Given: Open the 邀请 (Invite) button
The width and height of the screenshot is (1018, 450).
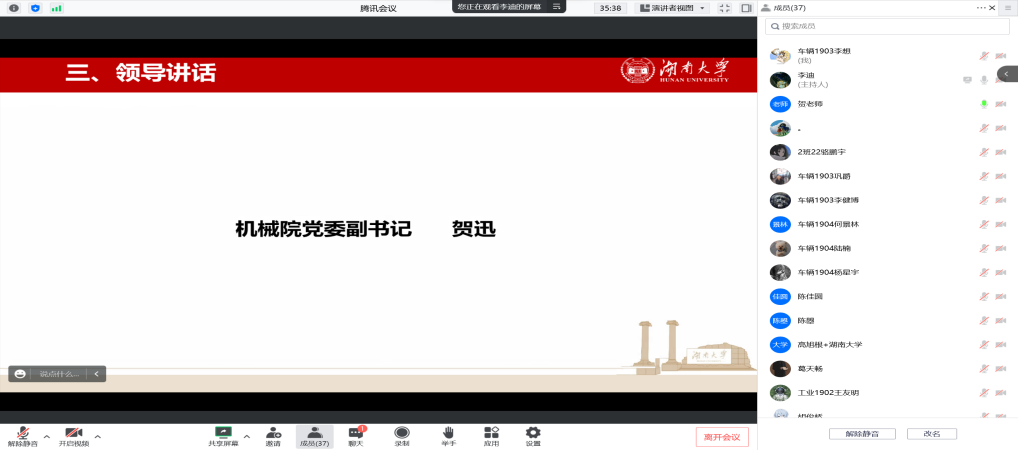Looking at the screenshot, I should (x=273, y=435).
